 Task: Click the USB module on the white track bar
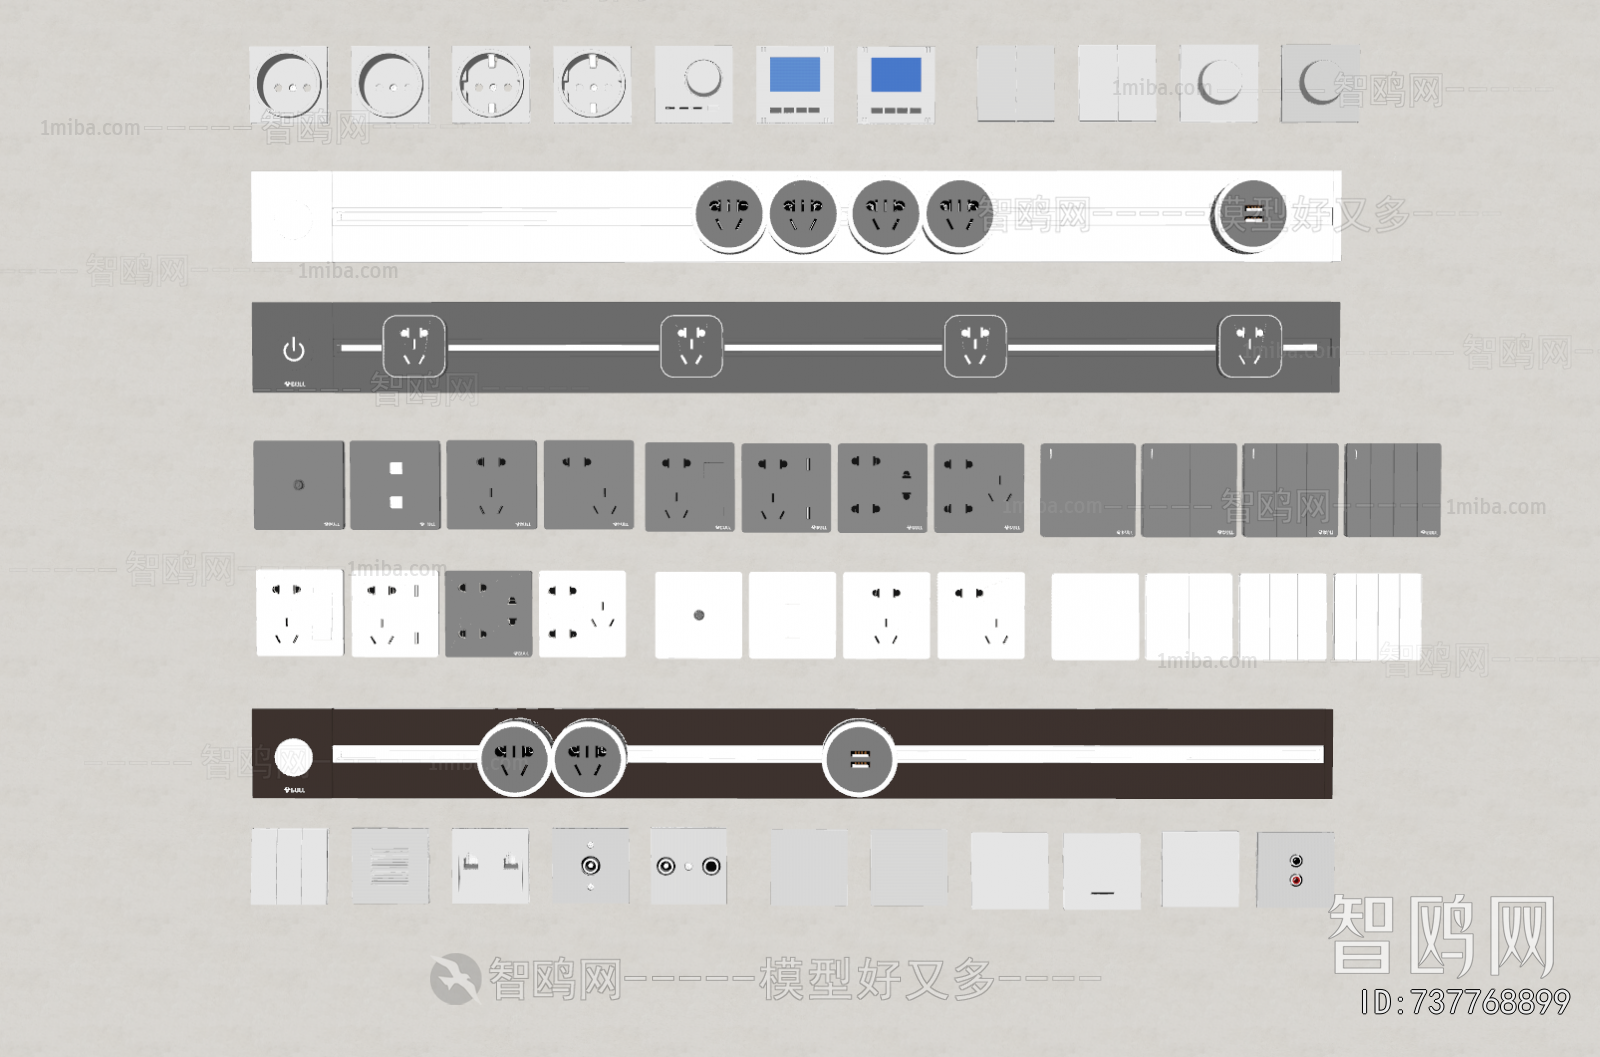tap(1250, 214)
